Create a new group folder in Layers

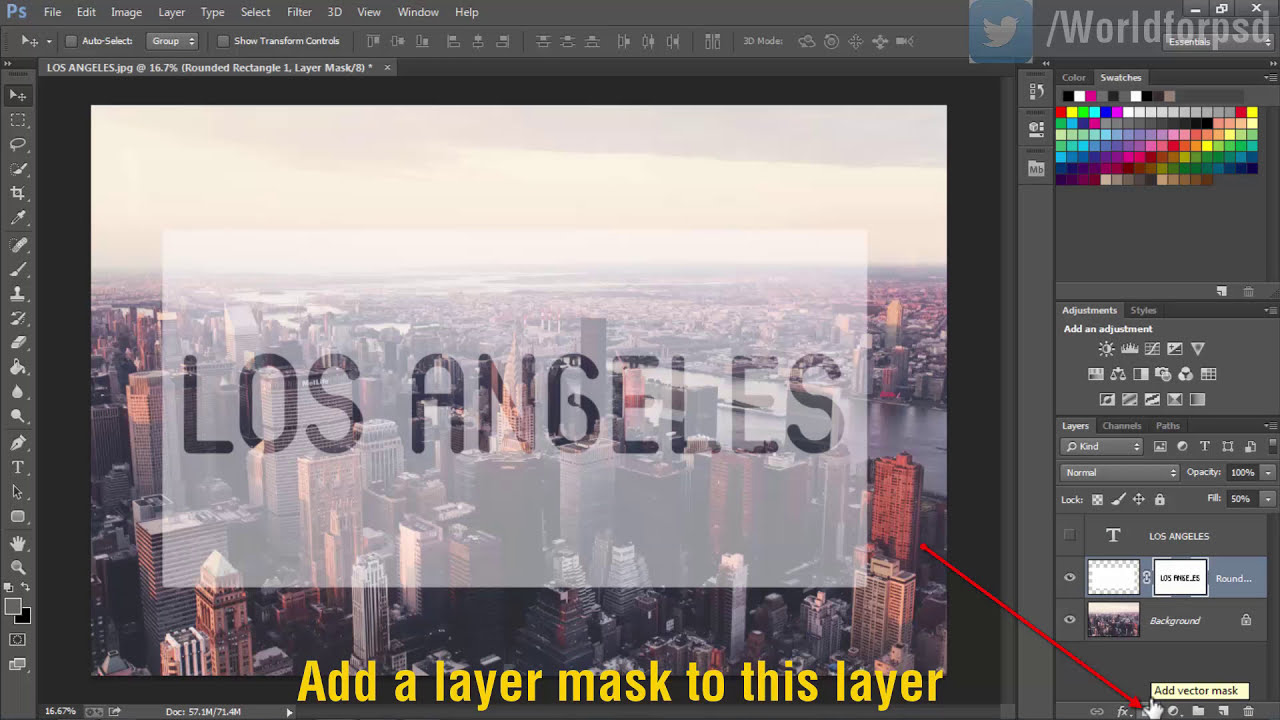click(1198, 711)
